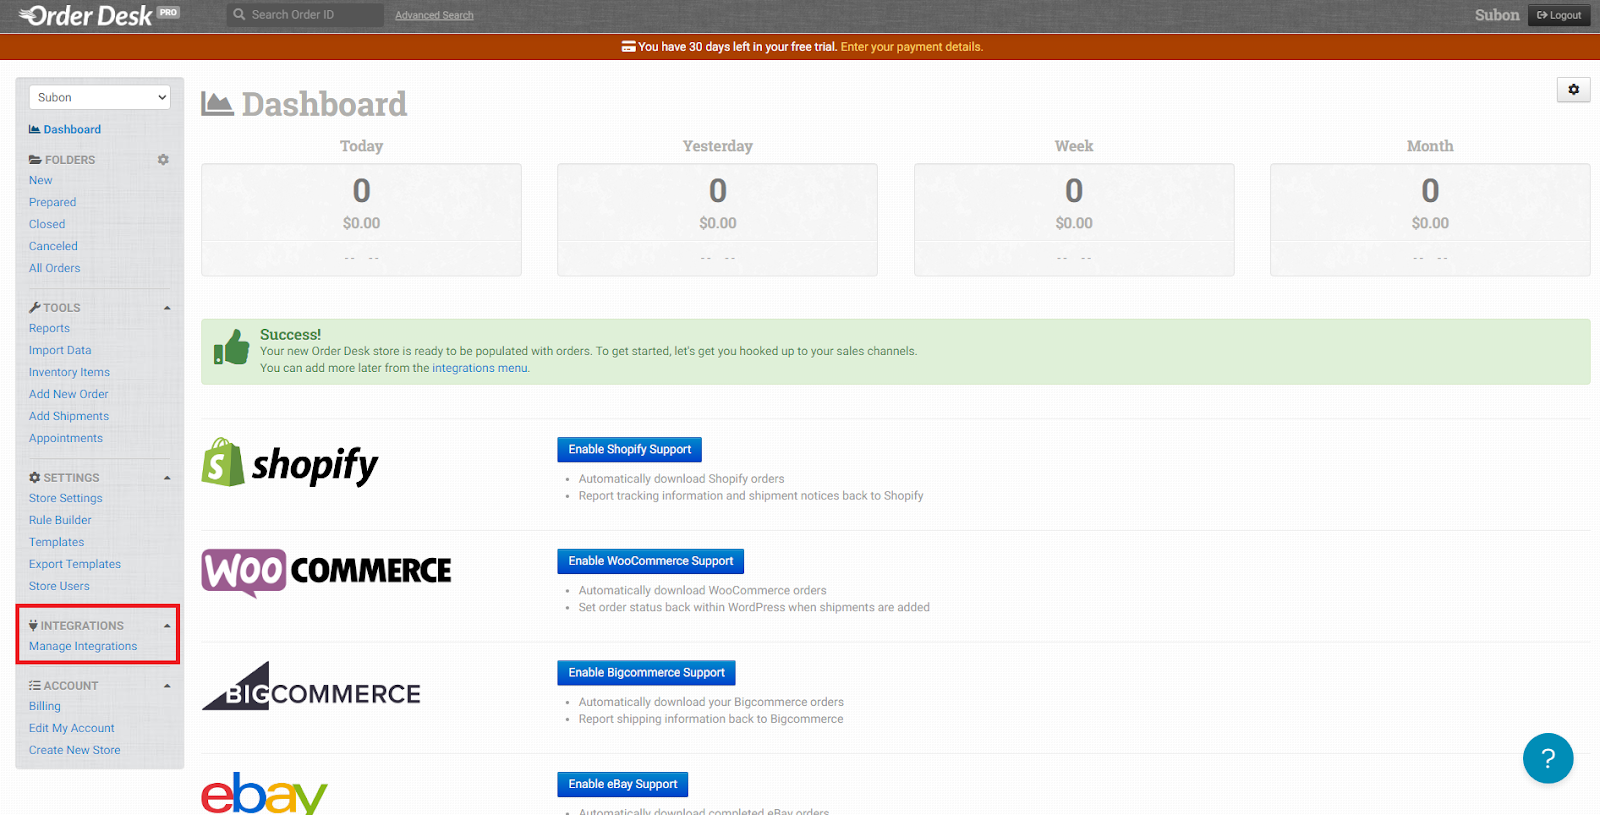The image size is (1600, 815).
Task: Click the Order Desk logo
Action: pyautogui.click(x=98, y=15)
